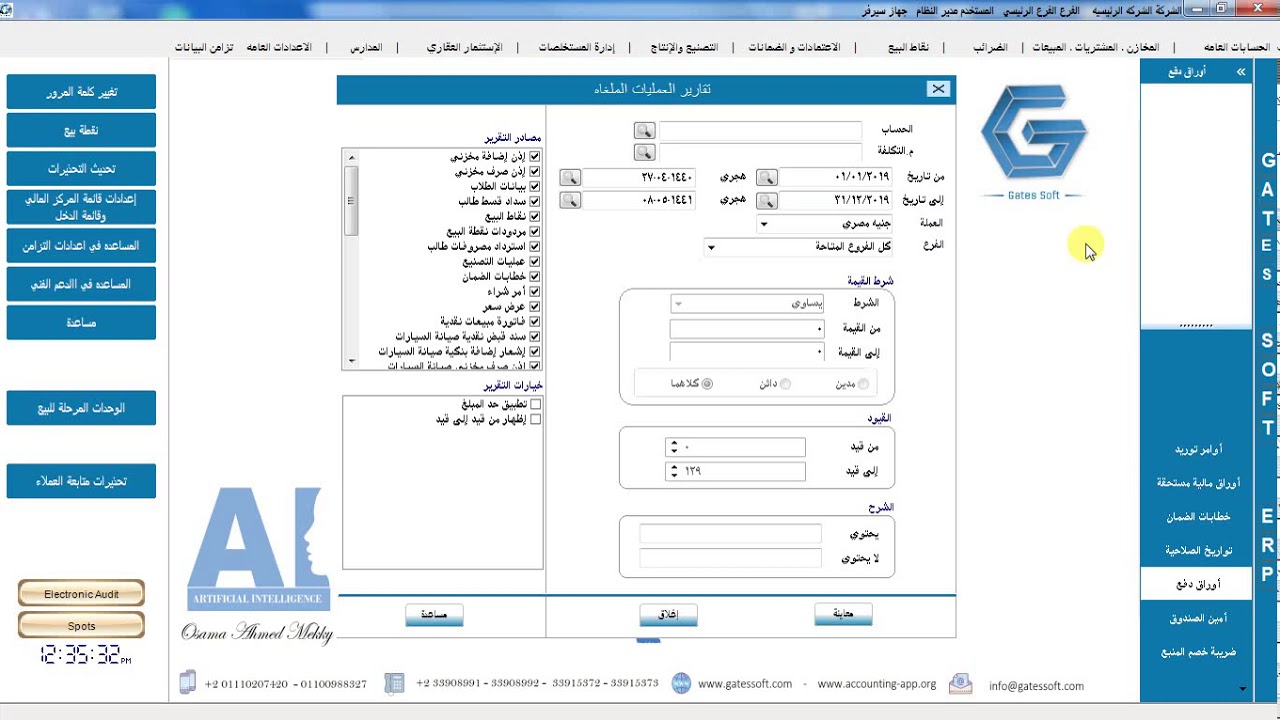Open الحسابات العامه menu
Image resolution: width=1280 pixels, height=720 pixels.
[1236, 47]
